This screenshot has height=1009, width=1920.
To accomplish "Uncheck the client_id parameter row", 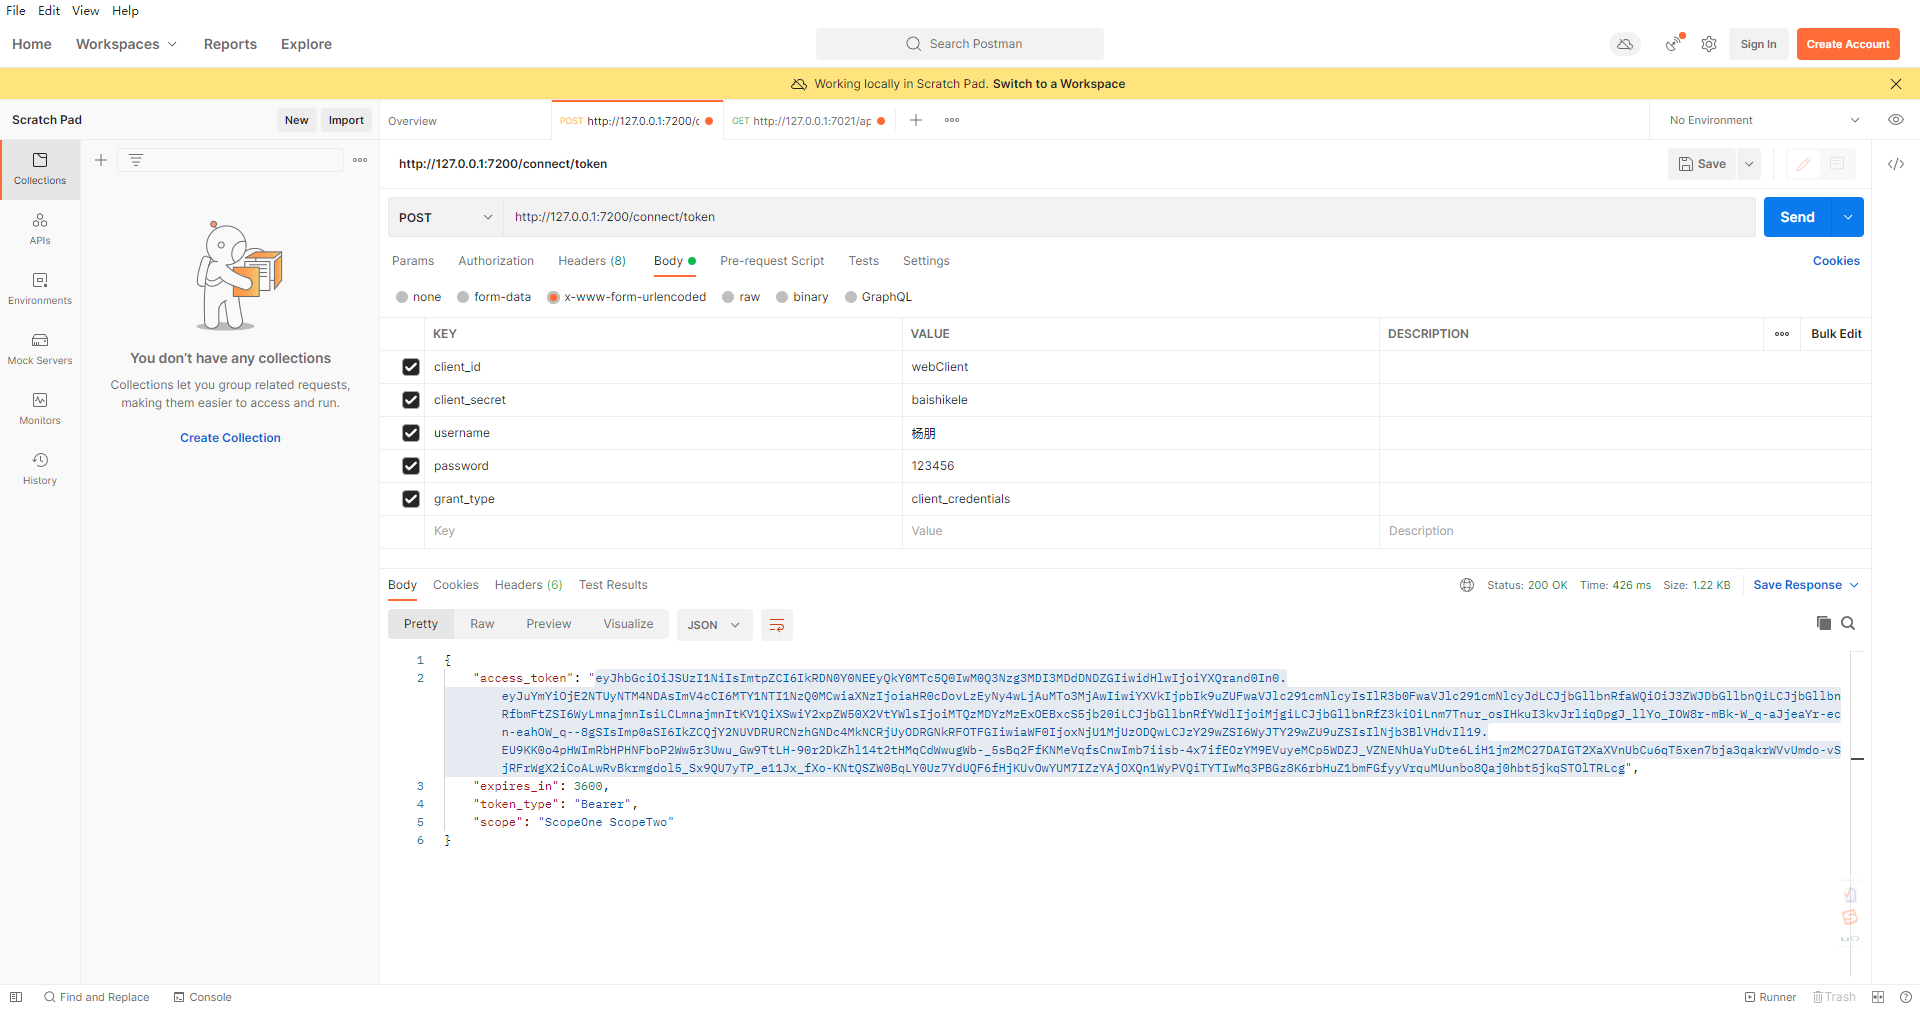I will [411, 367].
